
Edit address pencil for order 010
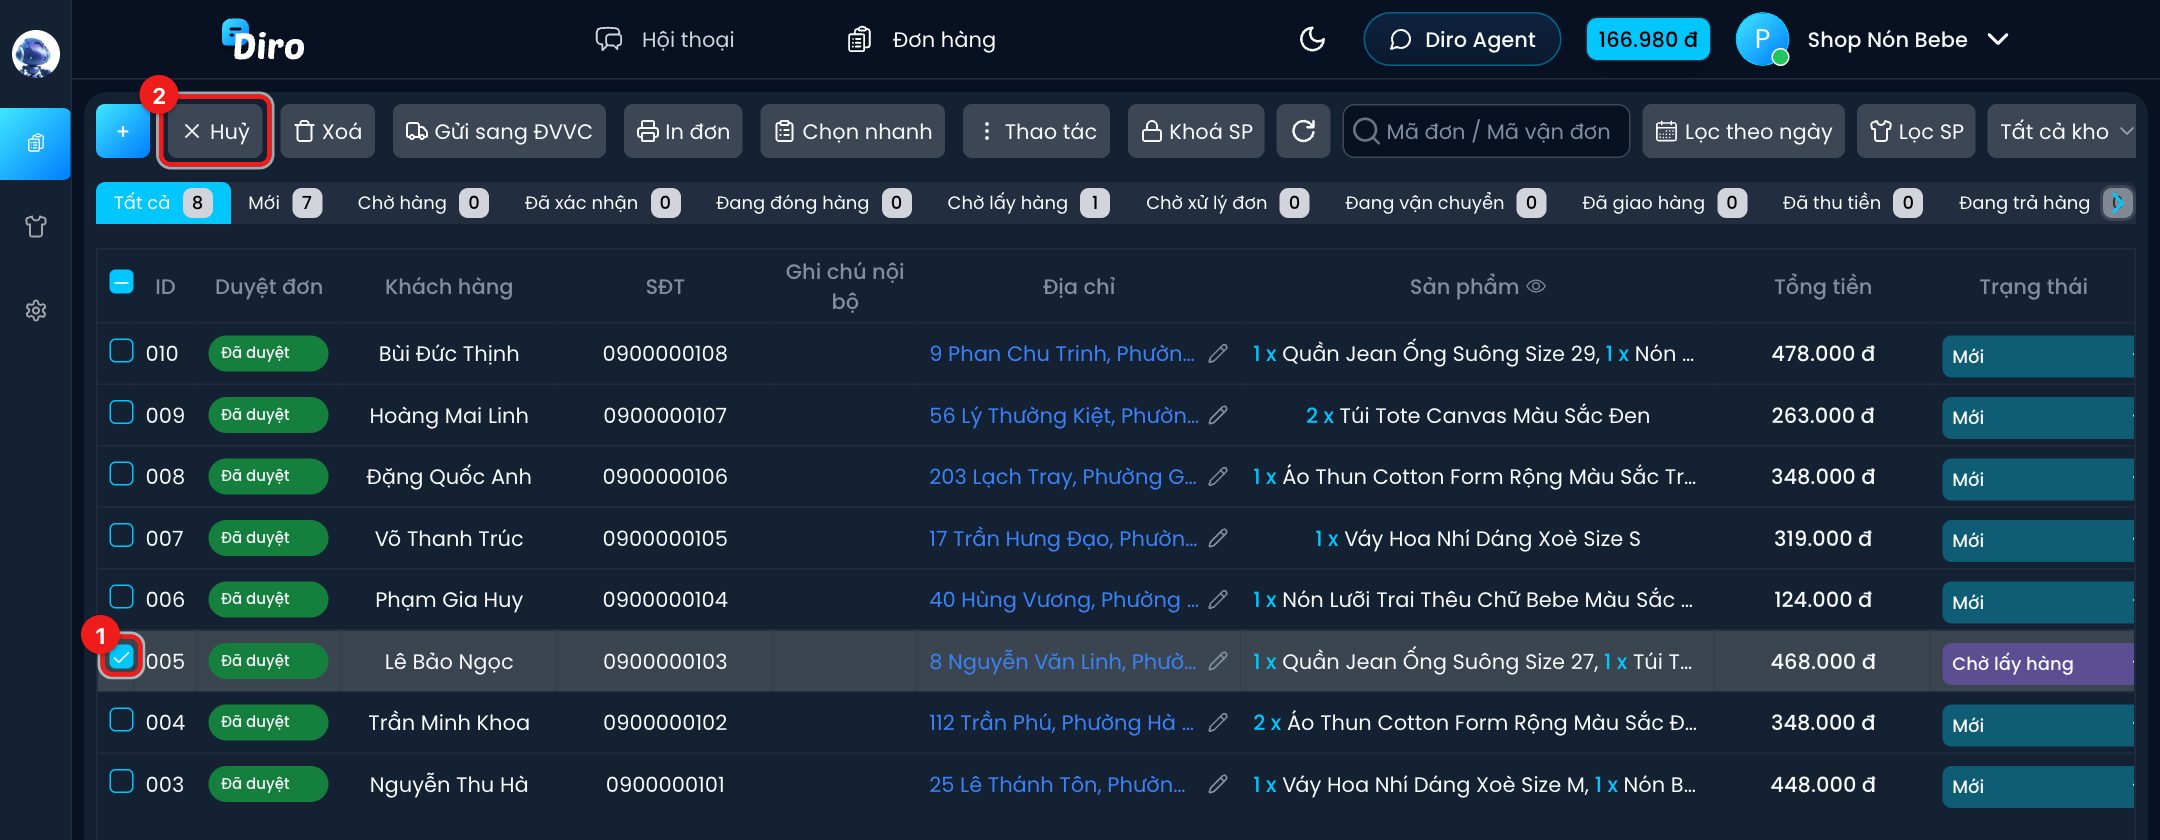[1218, 353]
